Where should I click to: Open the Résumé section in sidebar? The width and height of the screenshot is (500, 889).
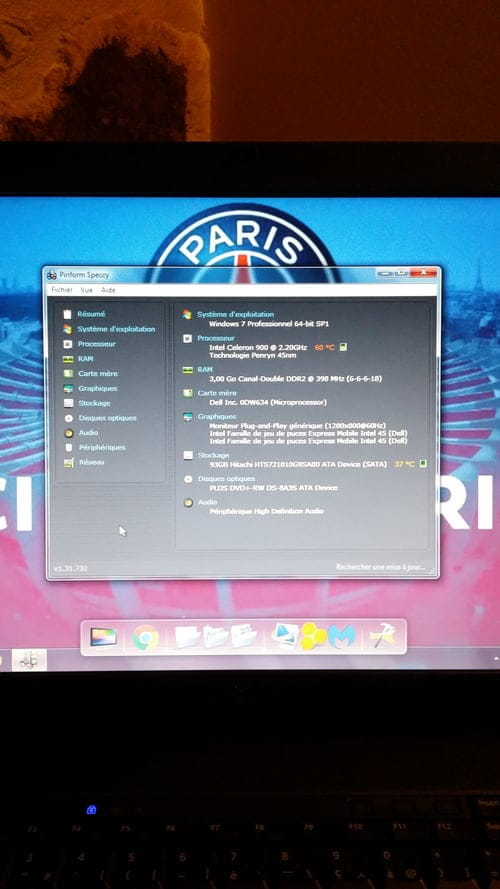[91, 314]
